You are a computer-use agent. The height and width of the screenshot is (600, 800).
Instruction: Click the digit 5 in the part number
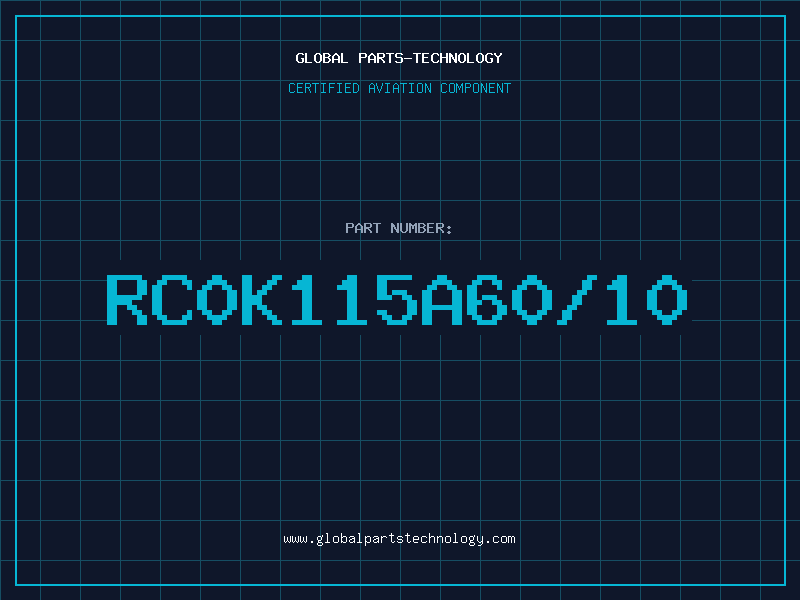point(396,299)
